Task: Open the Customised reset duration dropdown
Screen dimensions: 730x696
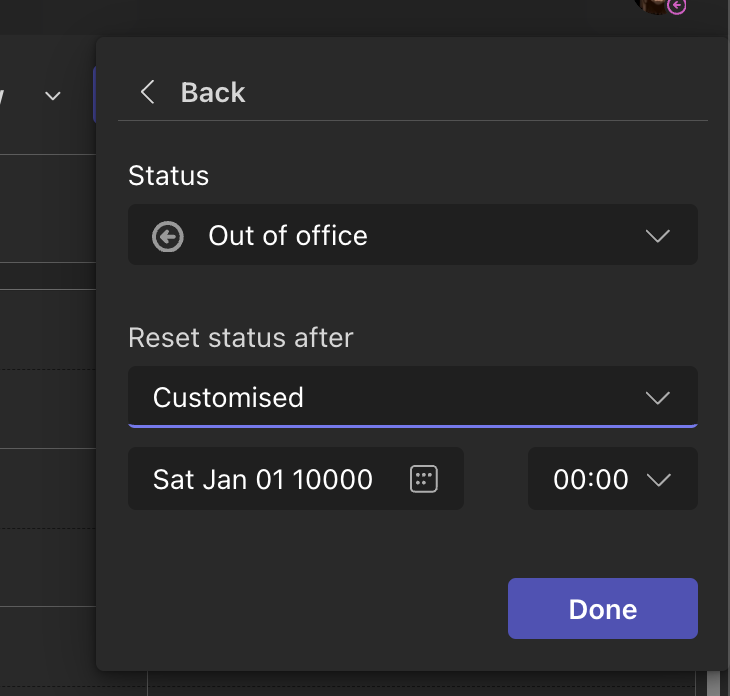Action: click(x=412, y=397)
